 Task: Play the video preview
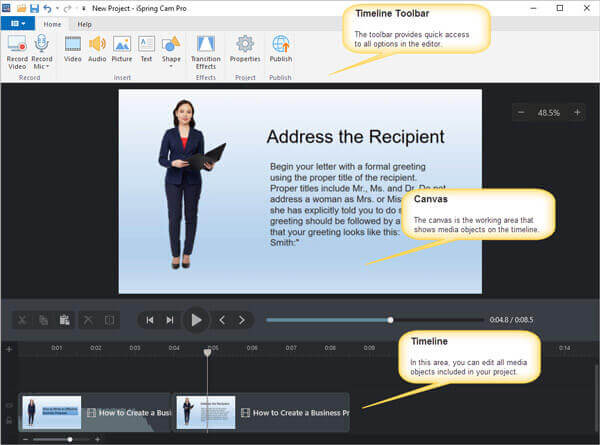coord(196,320)
